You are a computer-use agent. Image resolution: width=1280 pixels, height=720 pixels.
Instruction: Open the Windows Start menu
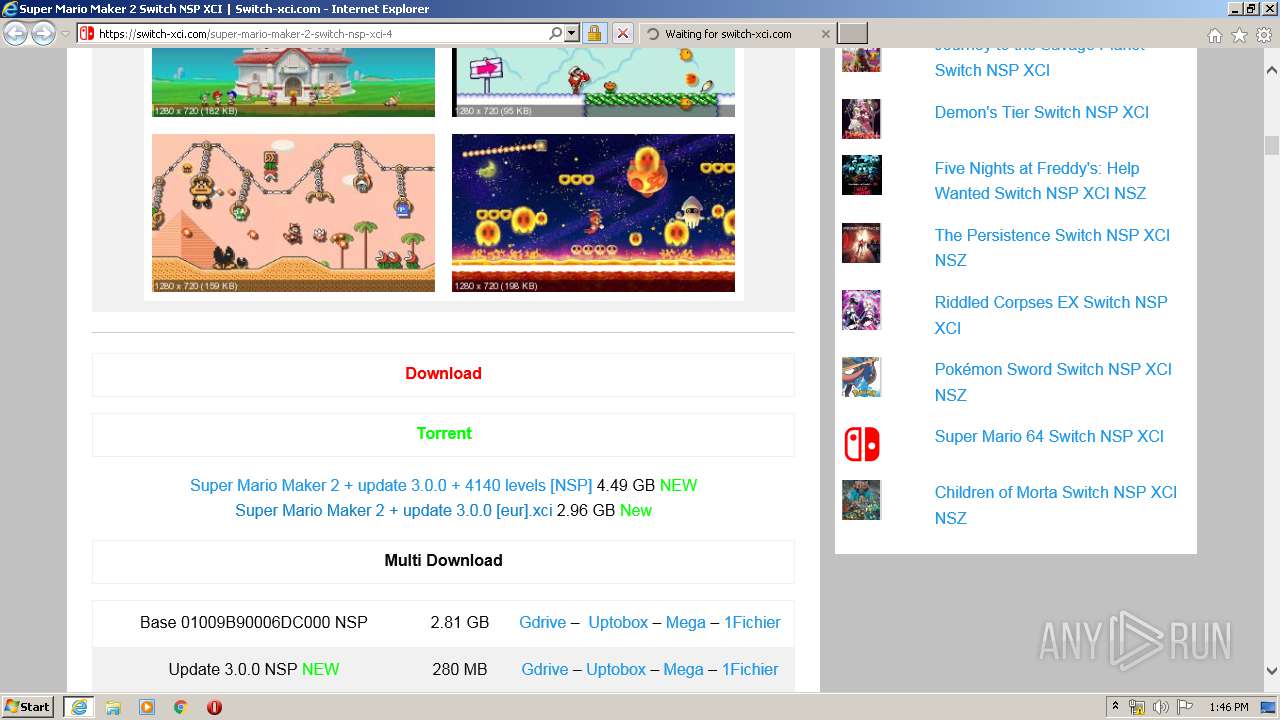[x=27, y=706]
